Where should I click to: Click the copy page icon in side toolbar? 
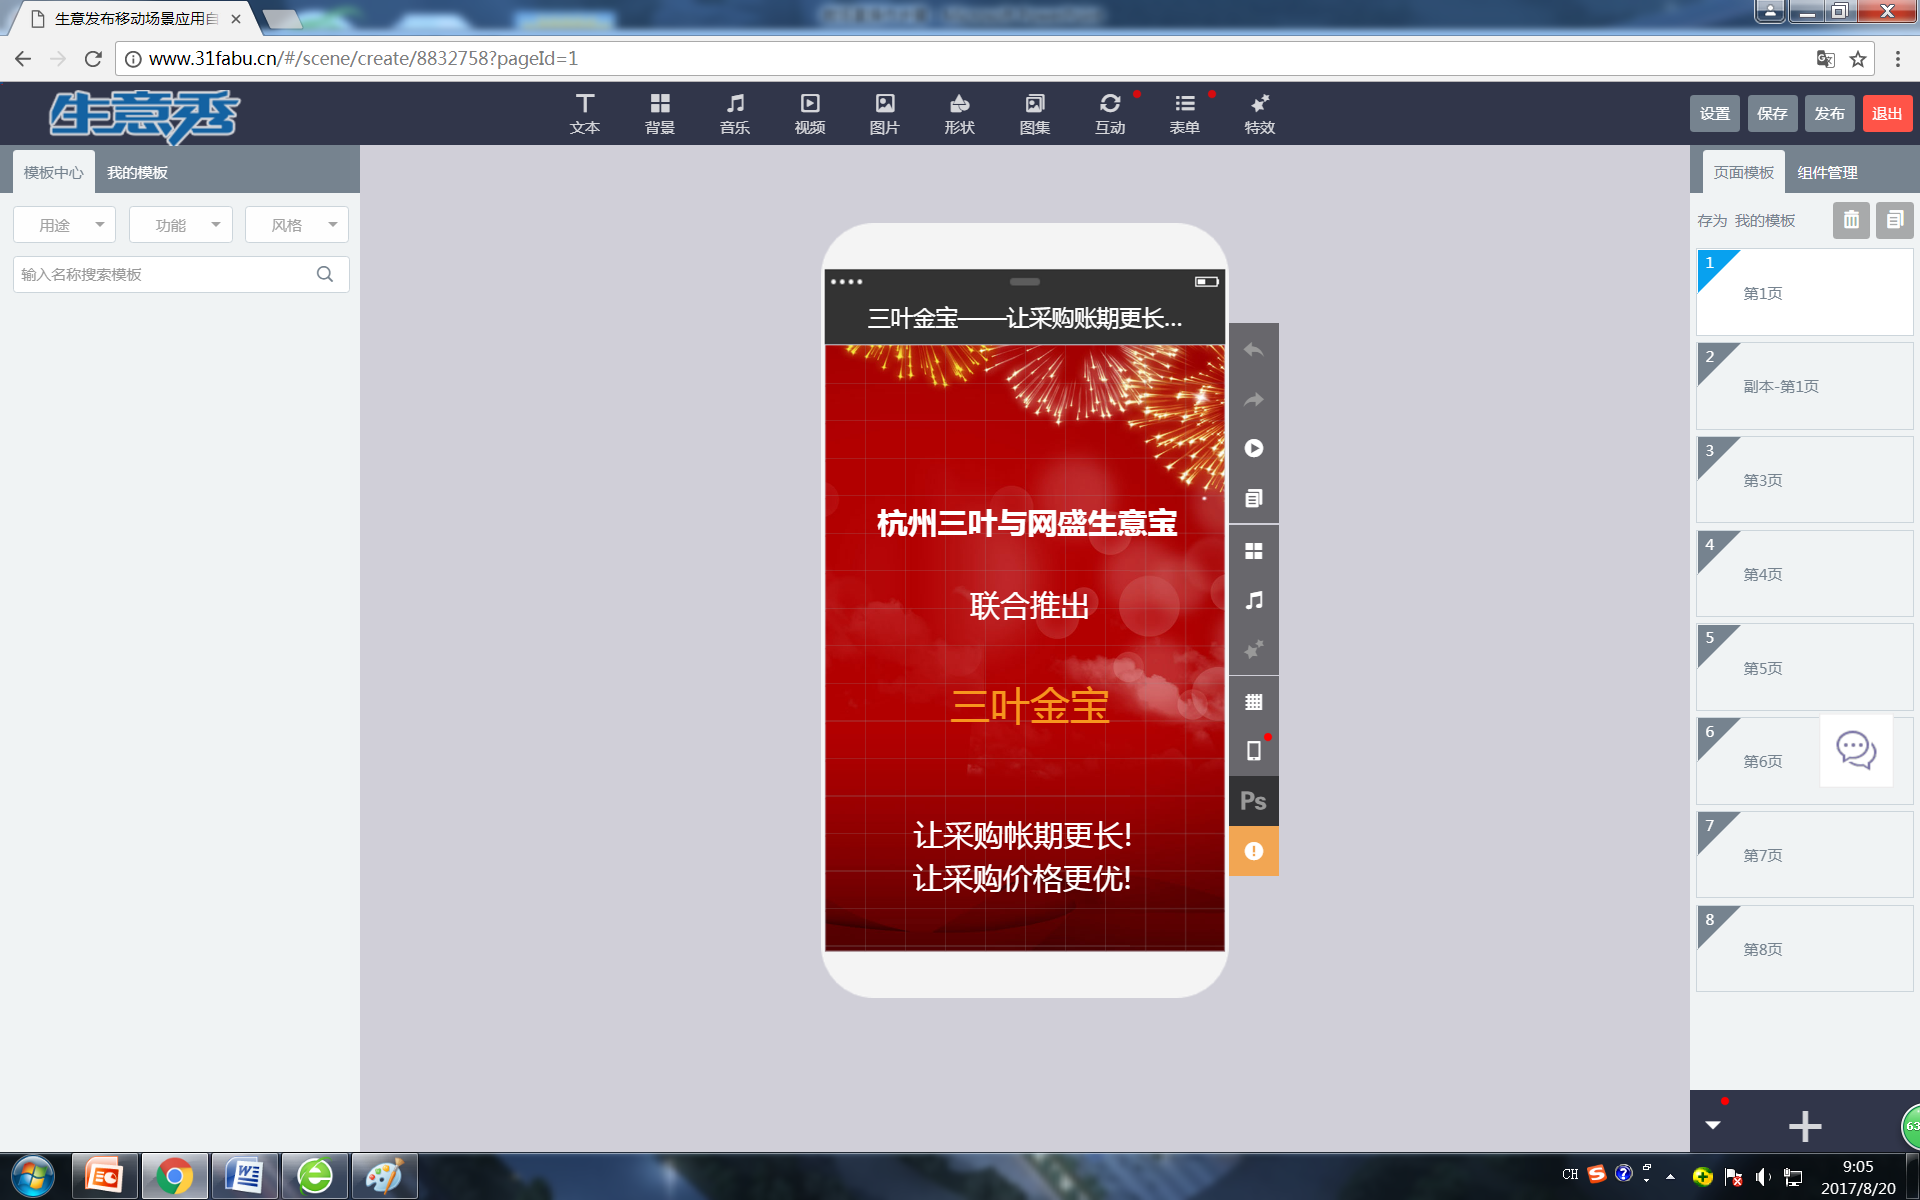[x=1253, y=498]
